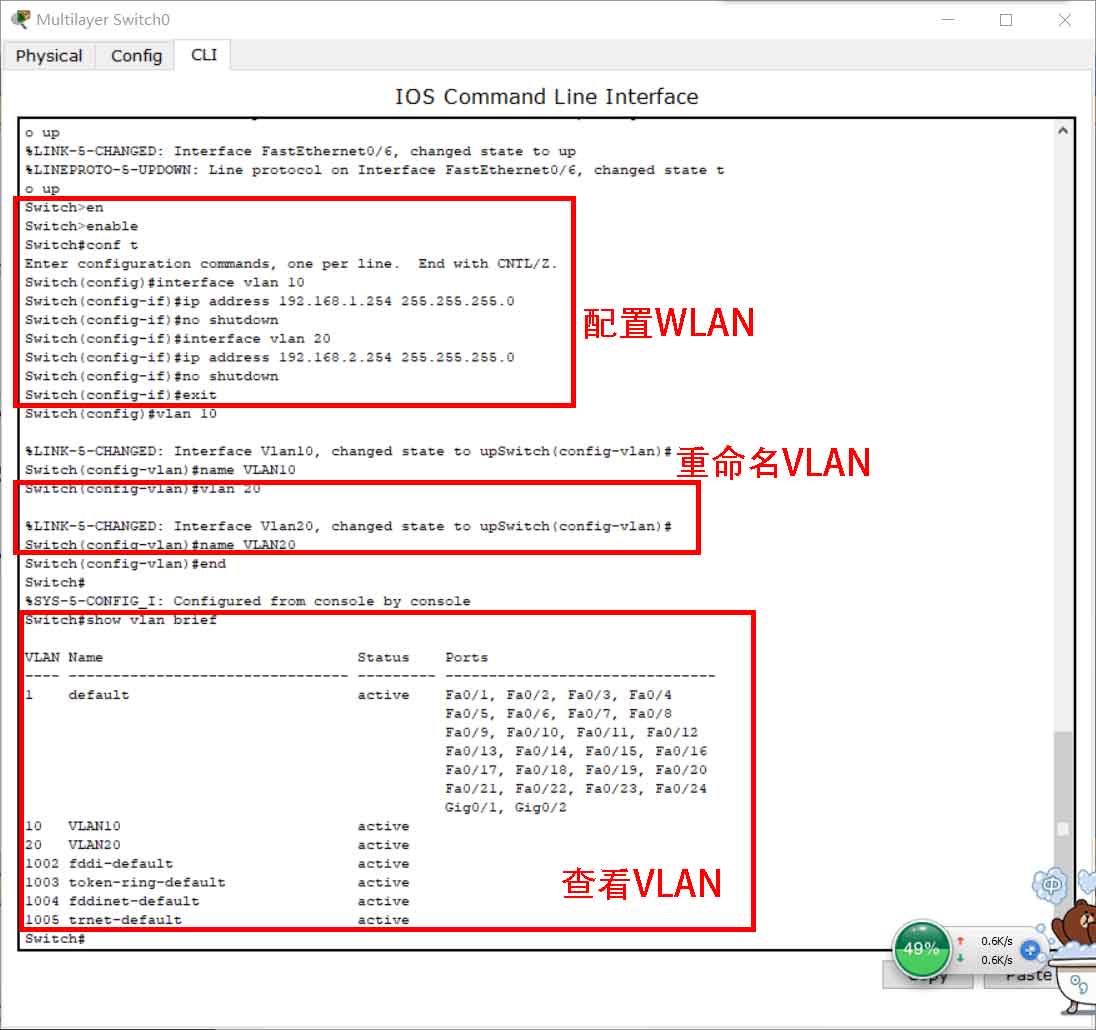
Task: Click 'fddi-default' vlan name
Action: [120, 864]
